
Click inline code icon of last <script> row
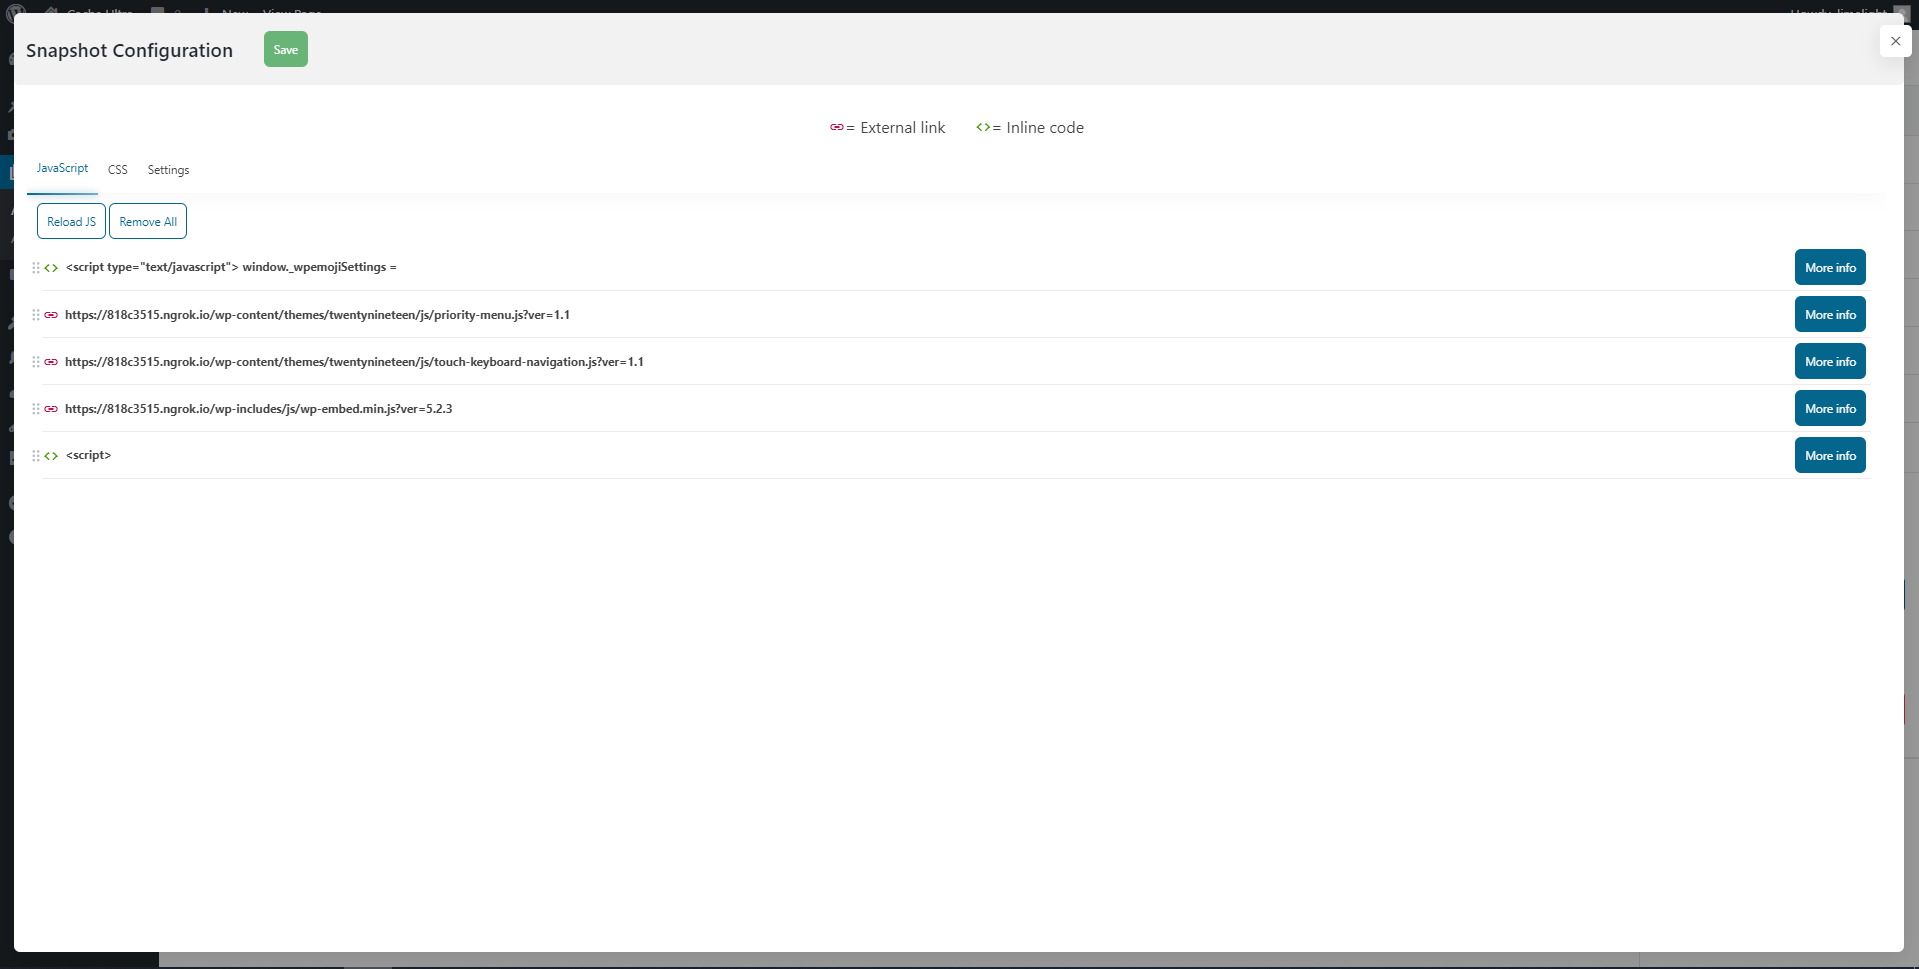[x=51, y=456]
